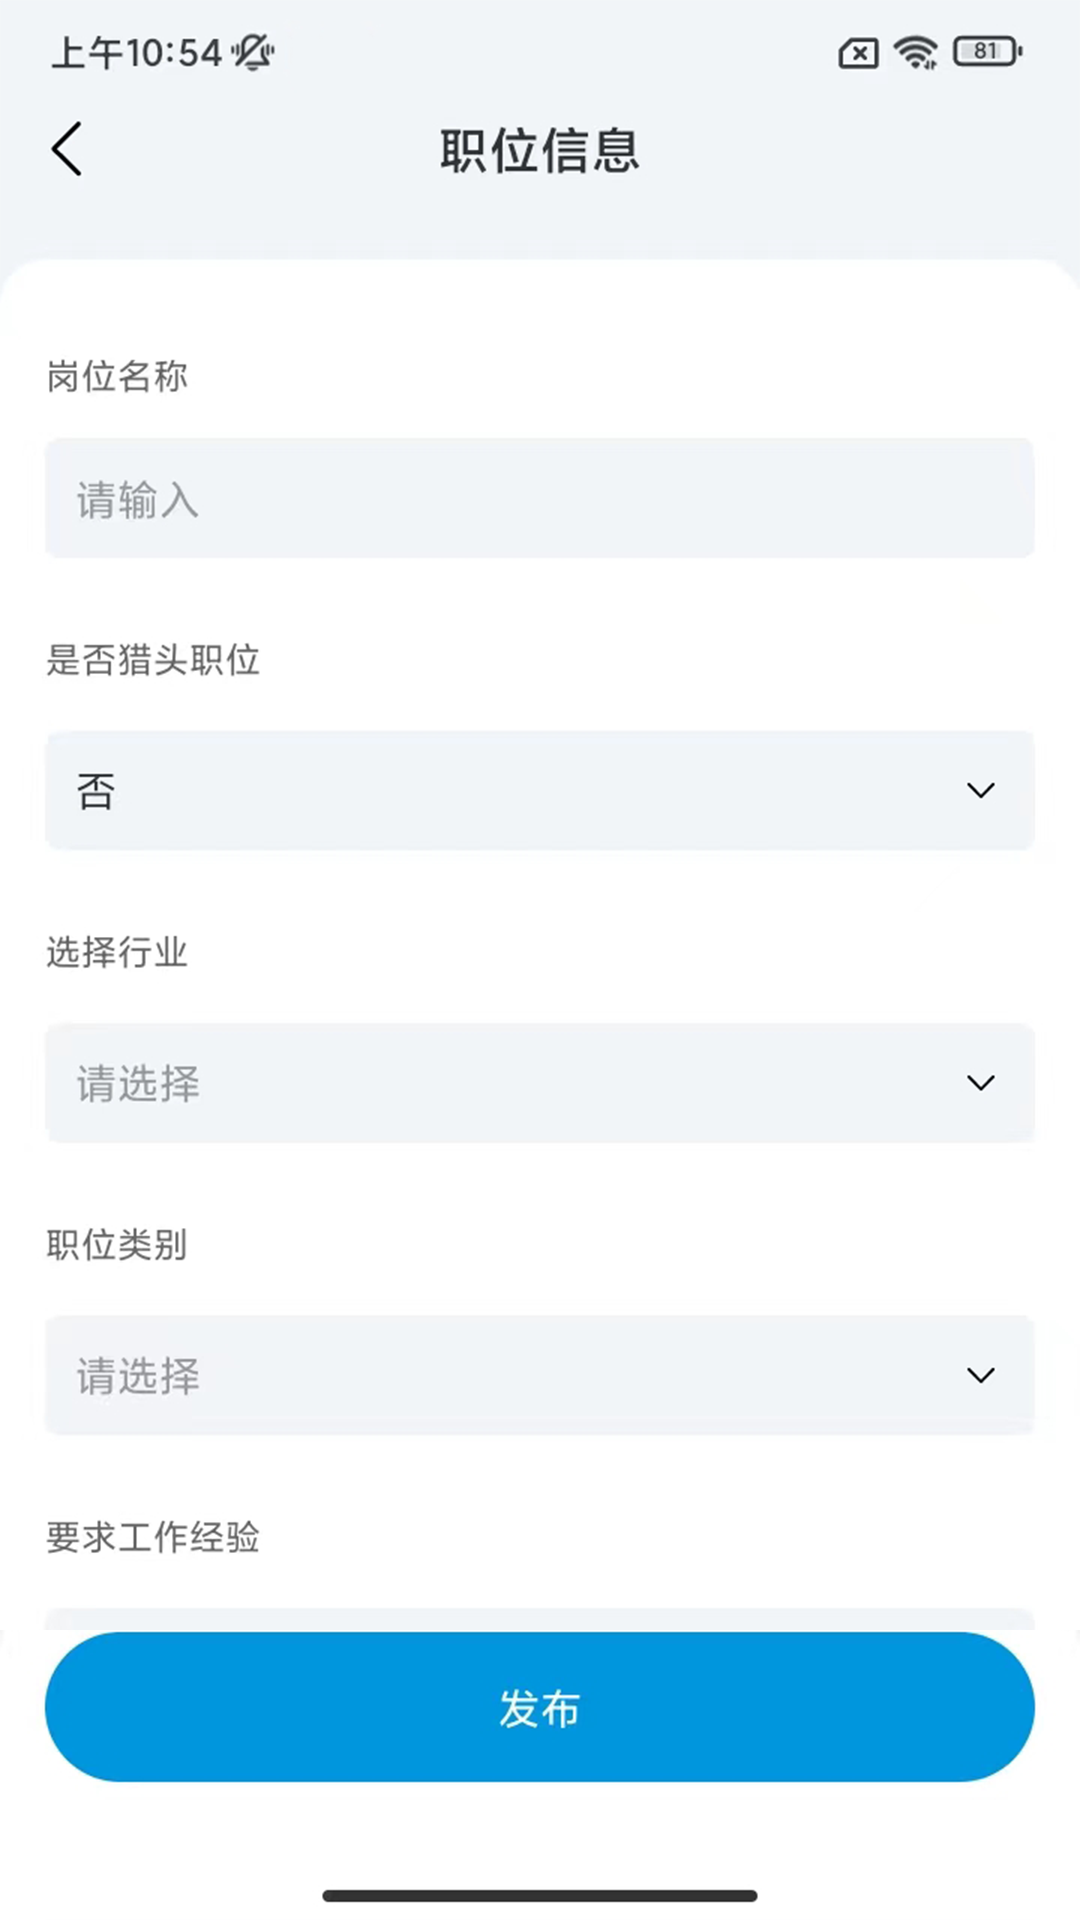Image resolution: width=1080 pixels, height=1920 pixels.
Task: Tap the Wi-Fi signal icon
Action: [x=915, y=52]
